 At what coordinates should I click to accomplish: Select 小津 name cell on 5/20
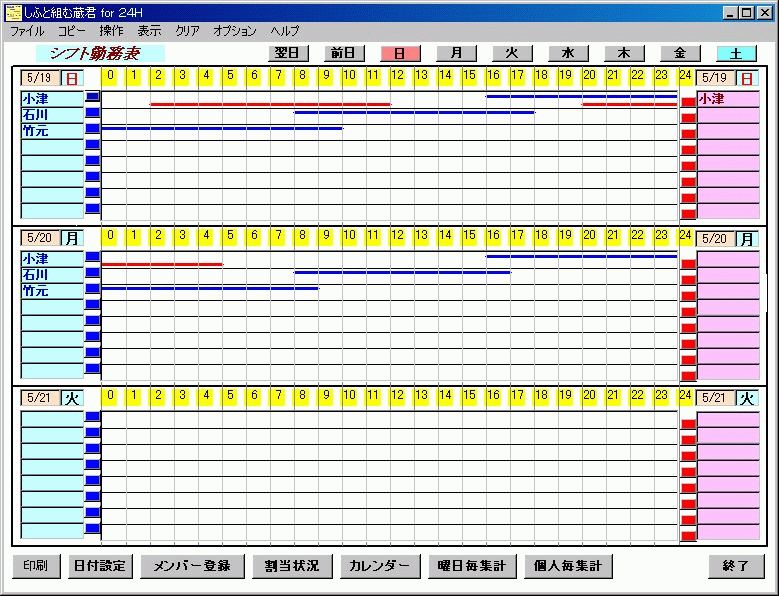click(52, 259)
